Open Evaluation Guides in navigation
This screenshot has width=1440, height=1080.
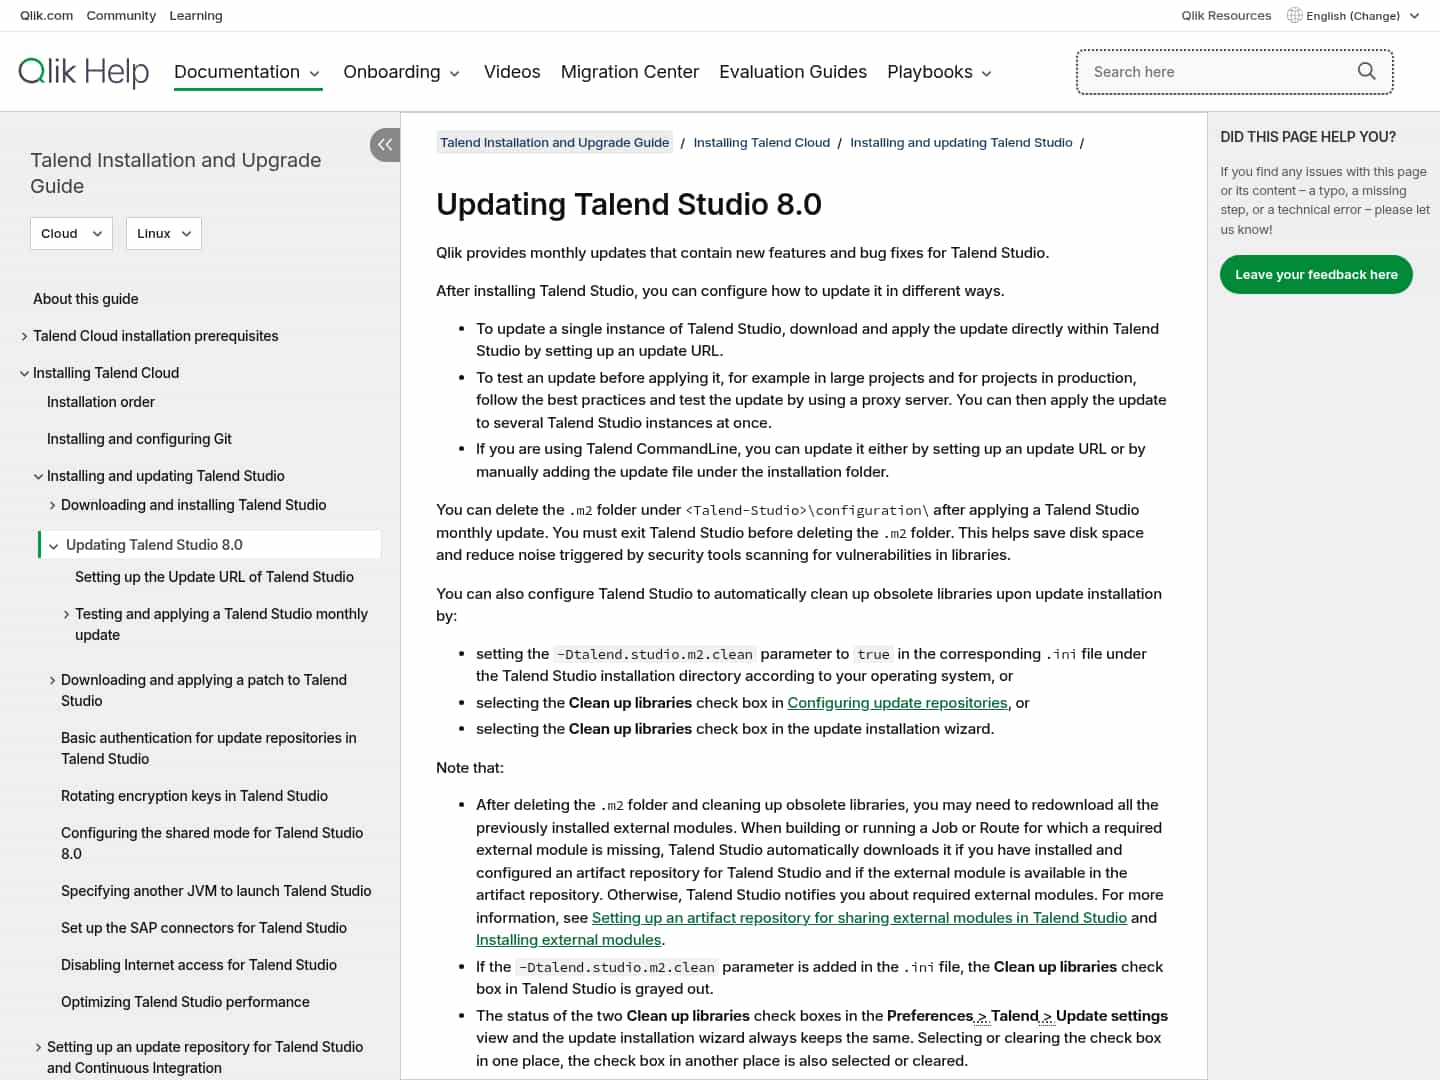[793, 72]
